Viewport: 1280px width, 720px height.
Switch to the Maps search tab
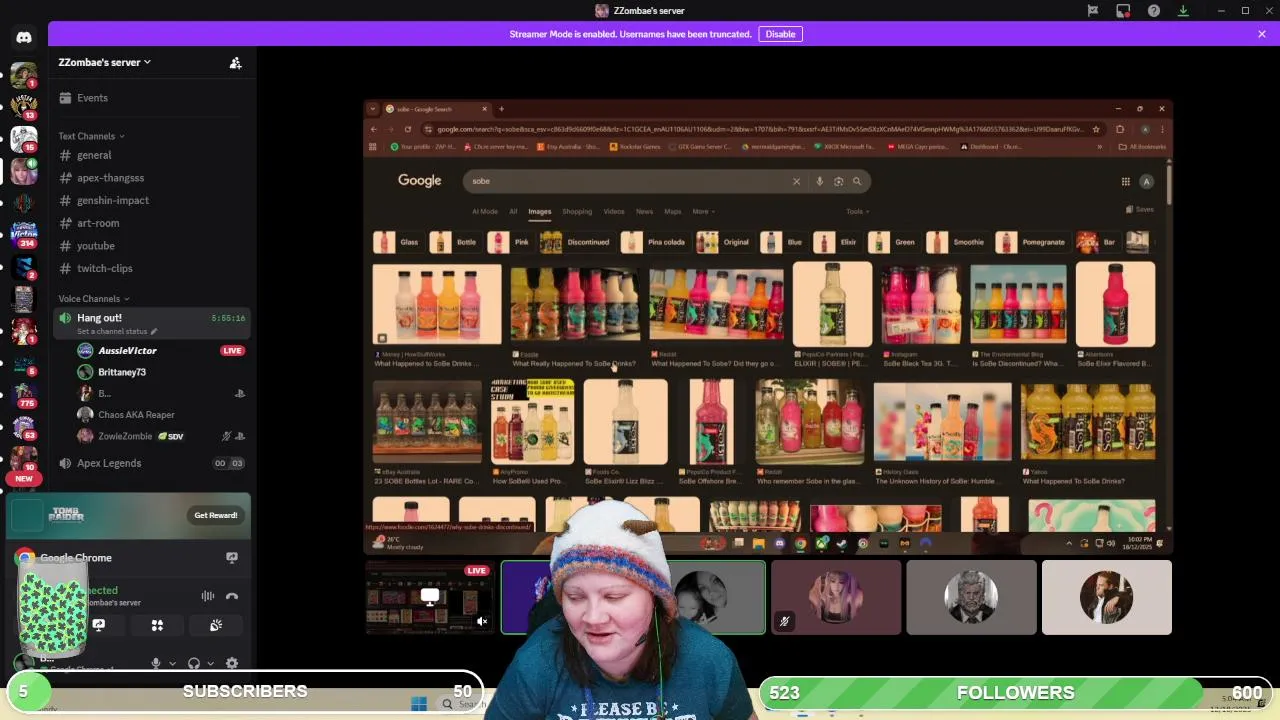click(673, 211)
